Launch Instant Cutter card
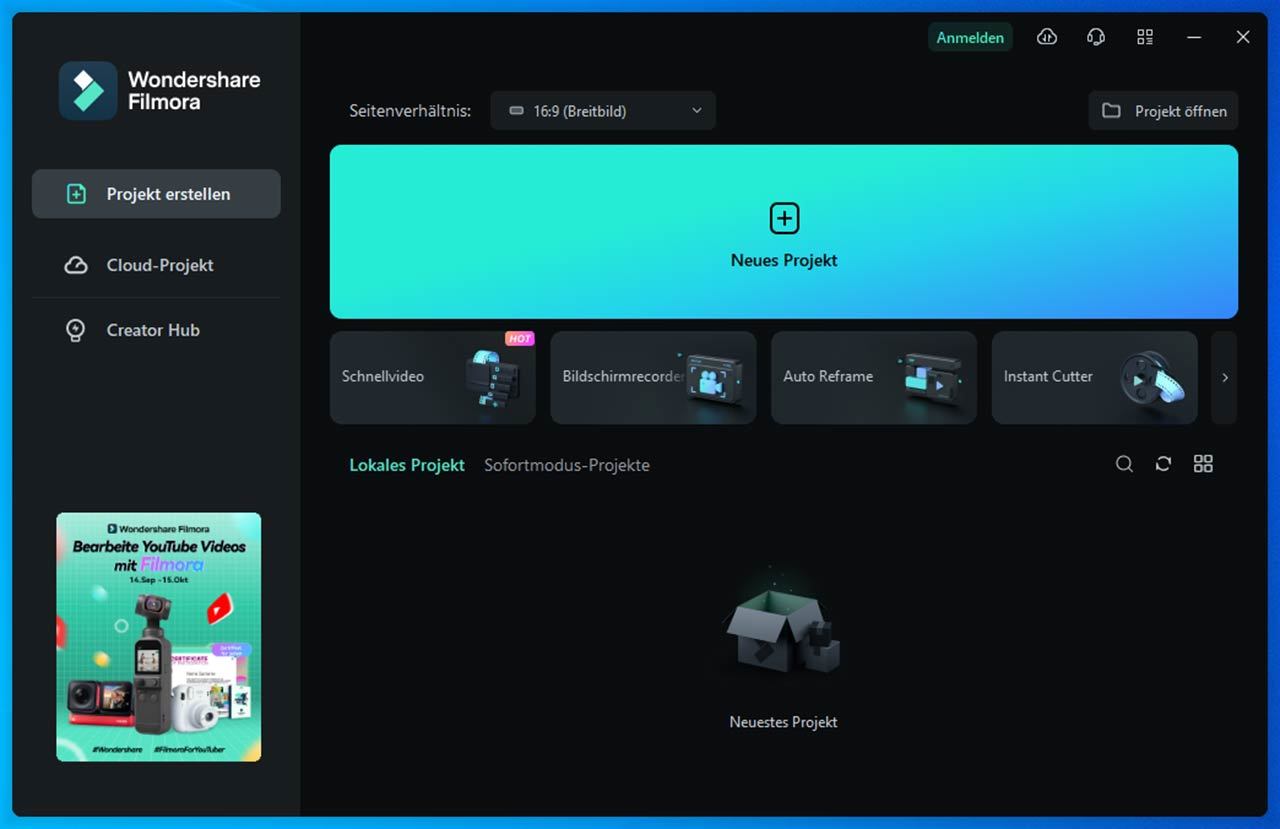Screen dimensions: 1280x829 pyautogui.click(x=1094, y=378)
